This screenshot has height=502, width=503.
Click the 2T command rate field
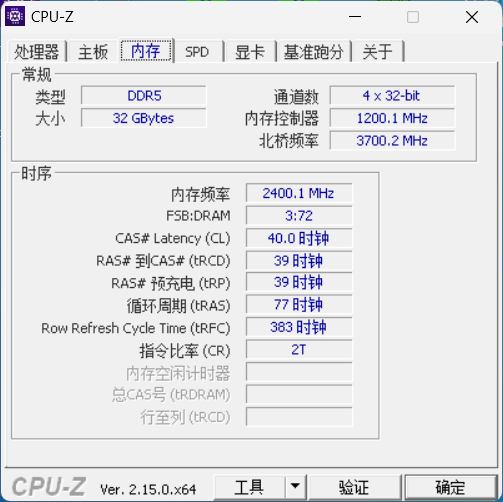(x=299, y=349)
